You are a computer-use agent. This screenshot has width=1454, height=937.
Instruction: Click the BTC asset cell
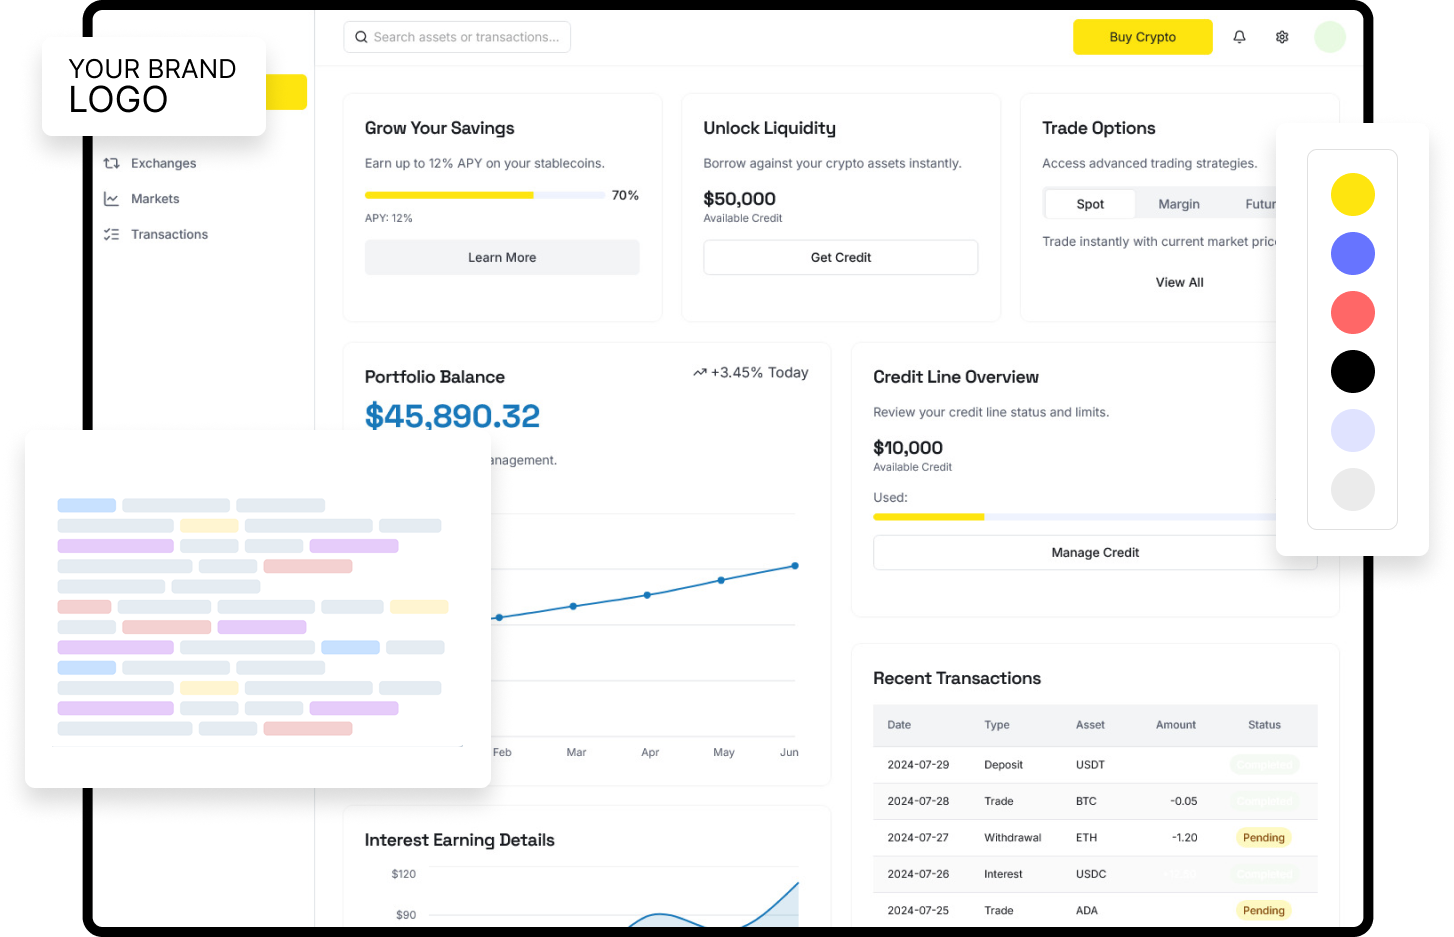click(x=1086, y=801)
